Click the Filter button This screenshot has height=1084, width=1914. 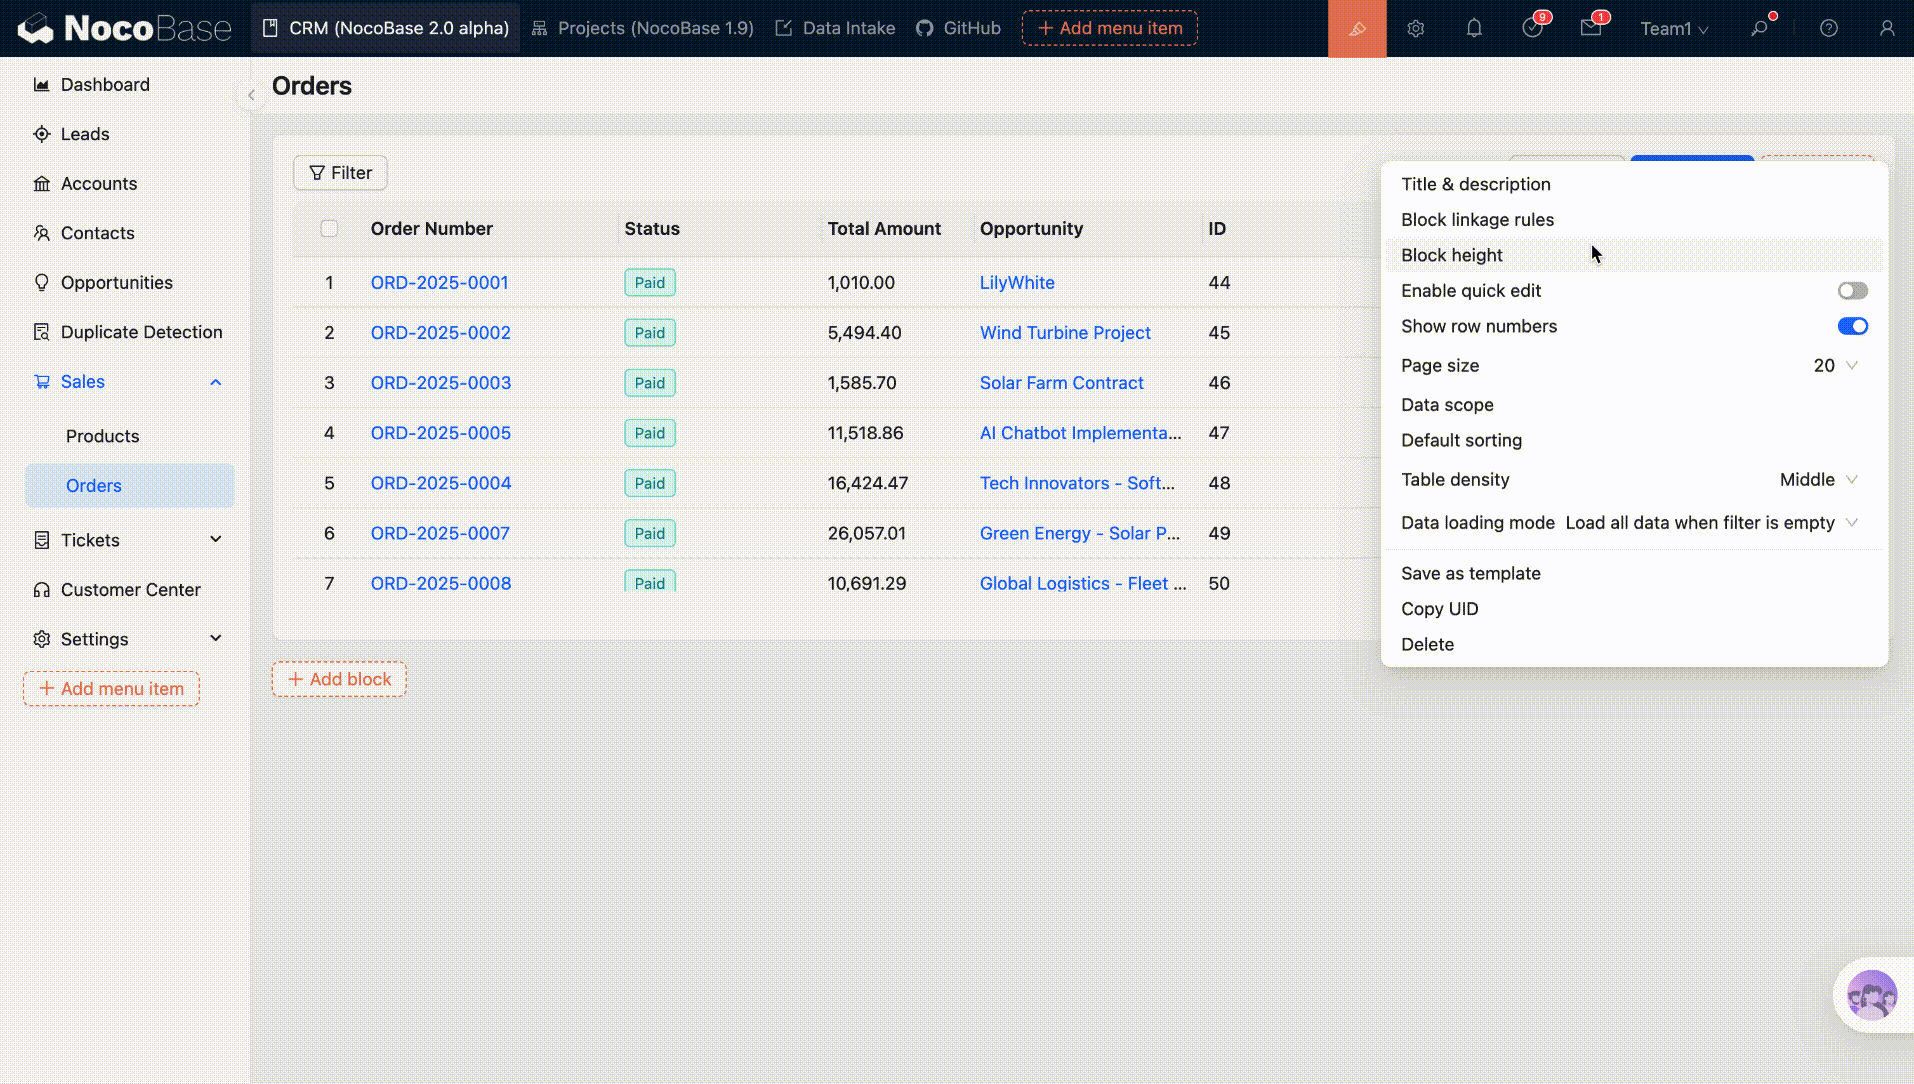click(340, 173)
